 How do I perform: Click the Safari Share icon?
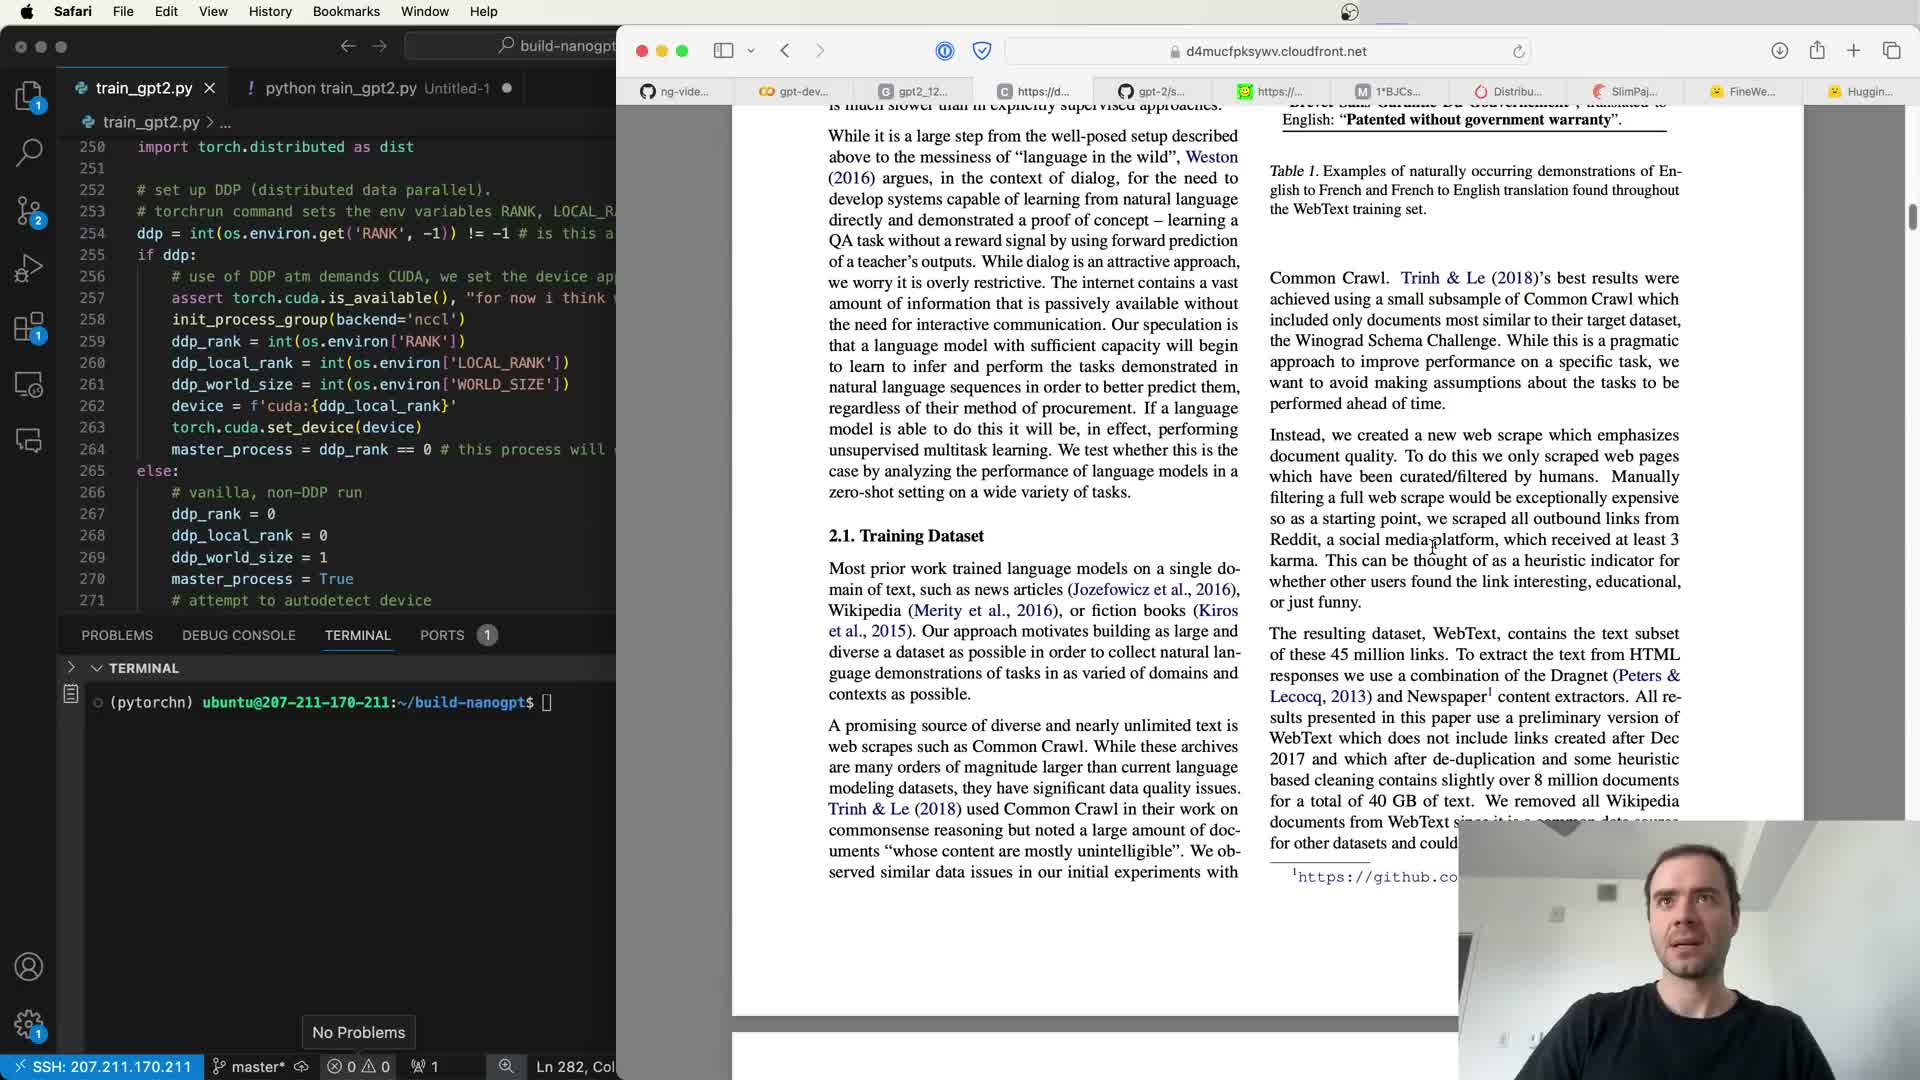1817,51
